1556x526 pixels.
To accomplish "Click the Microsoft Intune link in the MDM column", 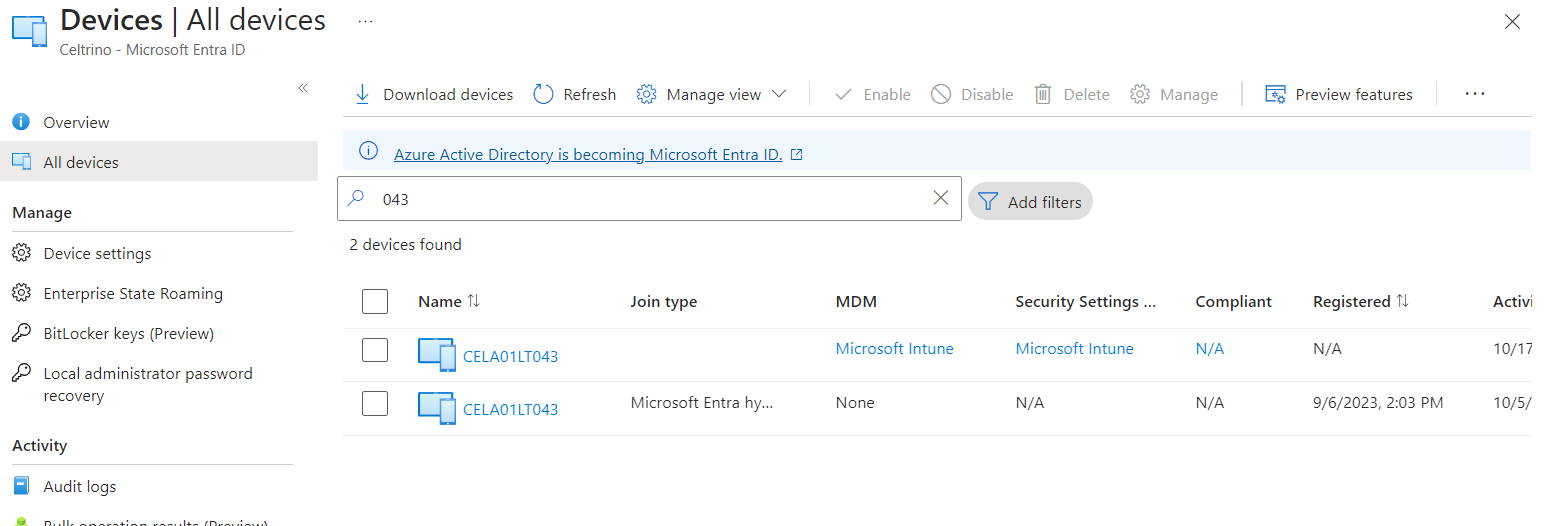I will pyautogui.click(x=894, y=349).
